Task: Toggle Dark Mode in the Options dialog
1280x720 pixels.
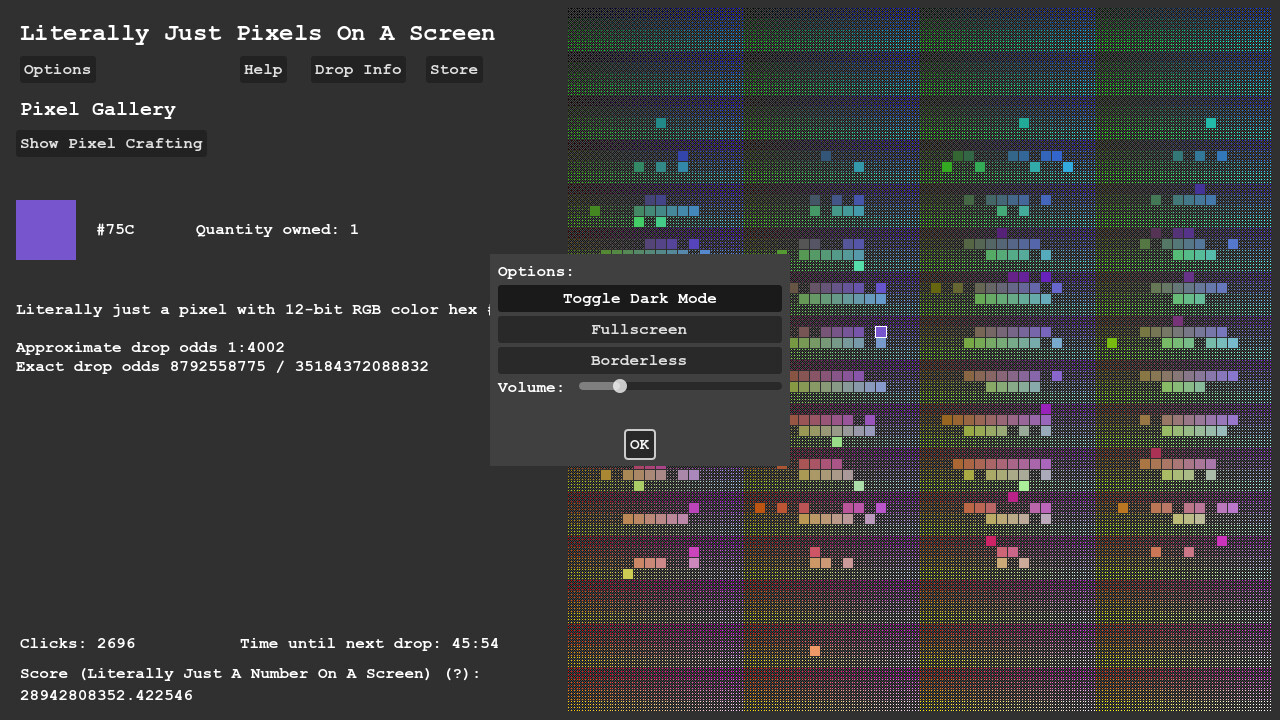Action: 639,298
